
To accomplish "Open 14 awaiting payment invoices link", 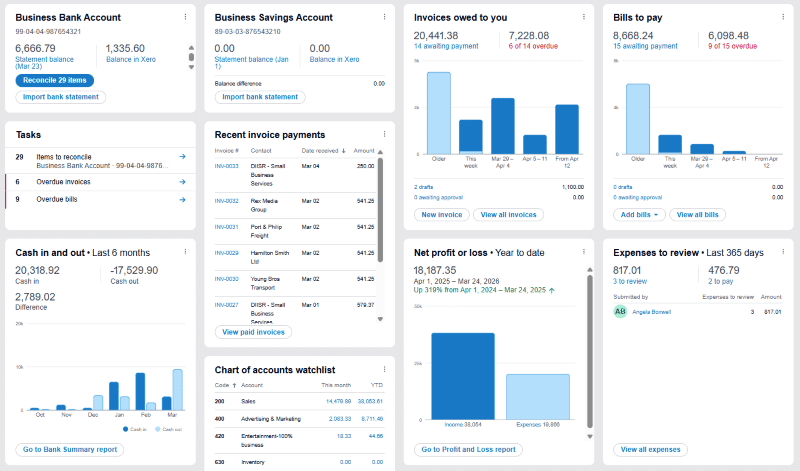I will [446, 46].
